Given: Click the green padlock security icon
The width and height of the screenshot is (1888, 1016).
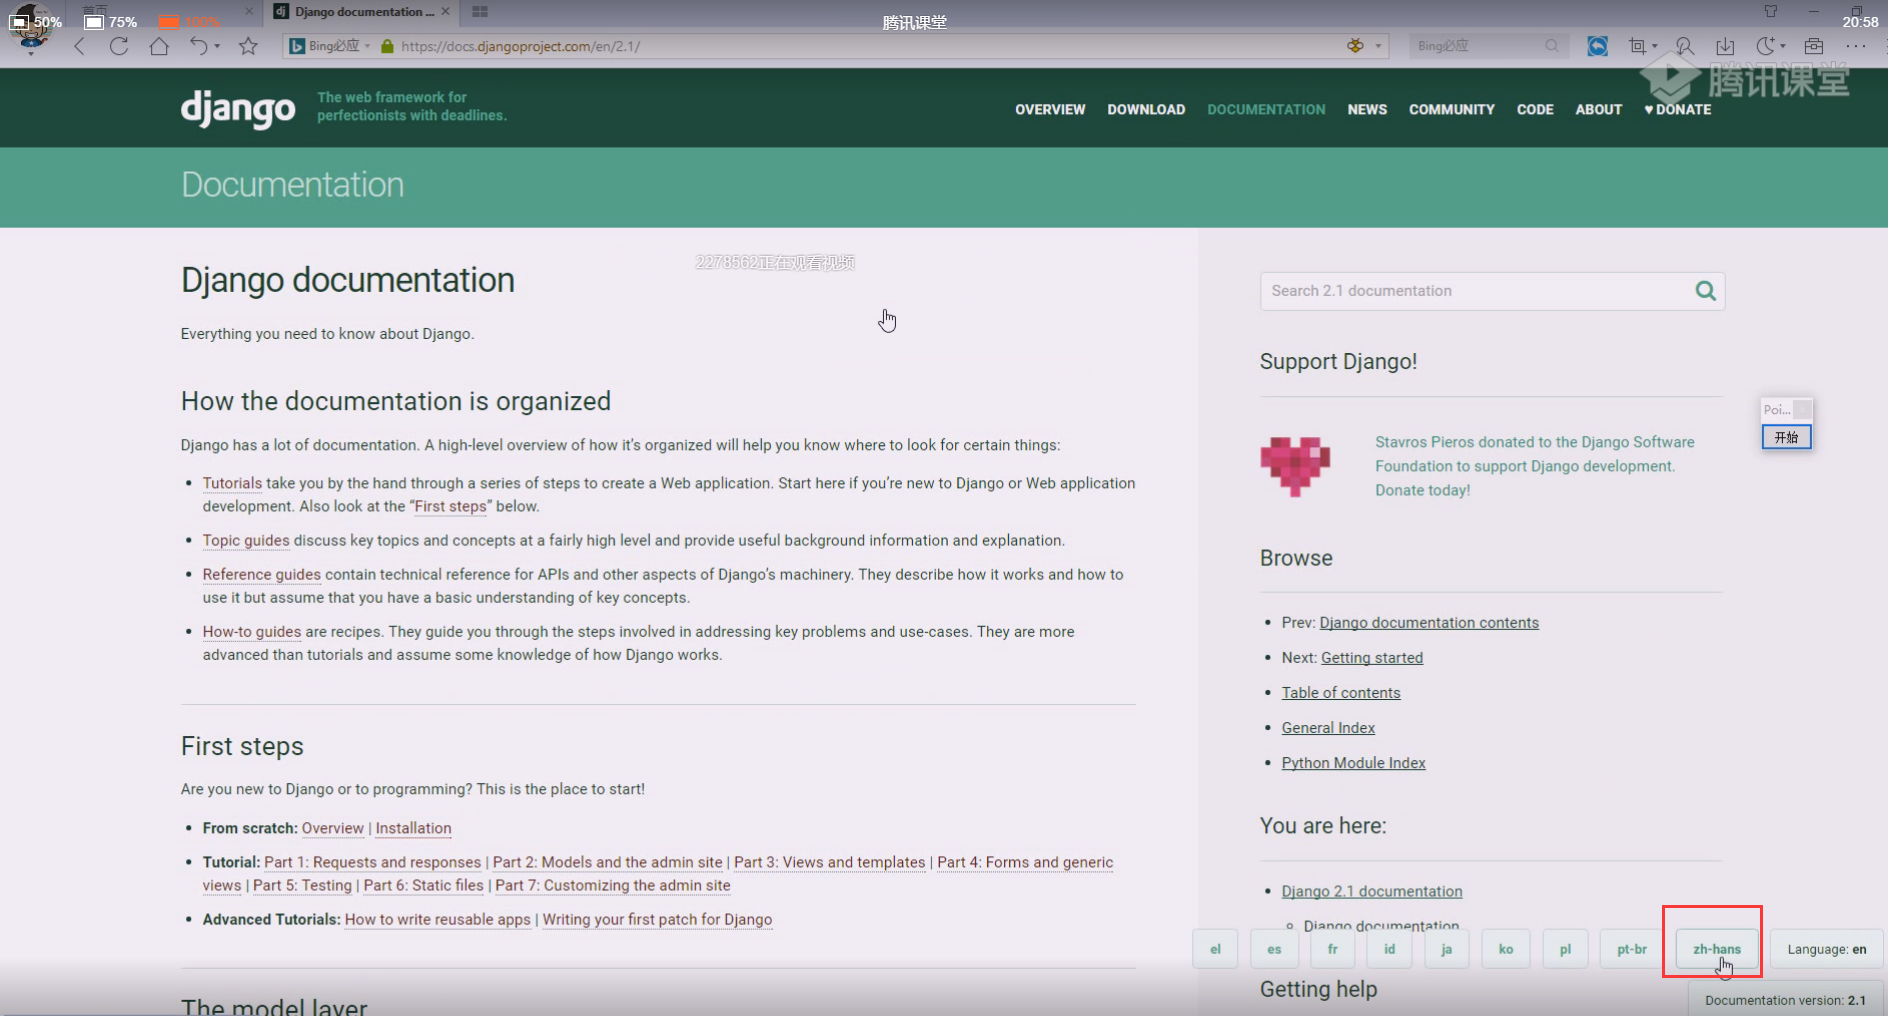Looking at the screenshot, I should [x=388, y=46].
